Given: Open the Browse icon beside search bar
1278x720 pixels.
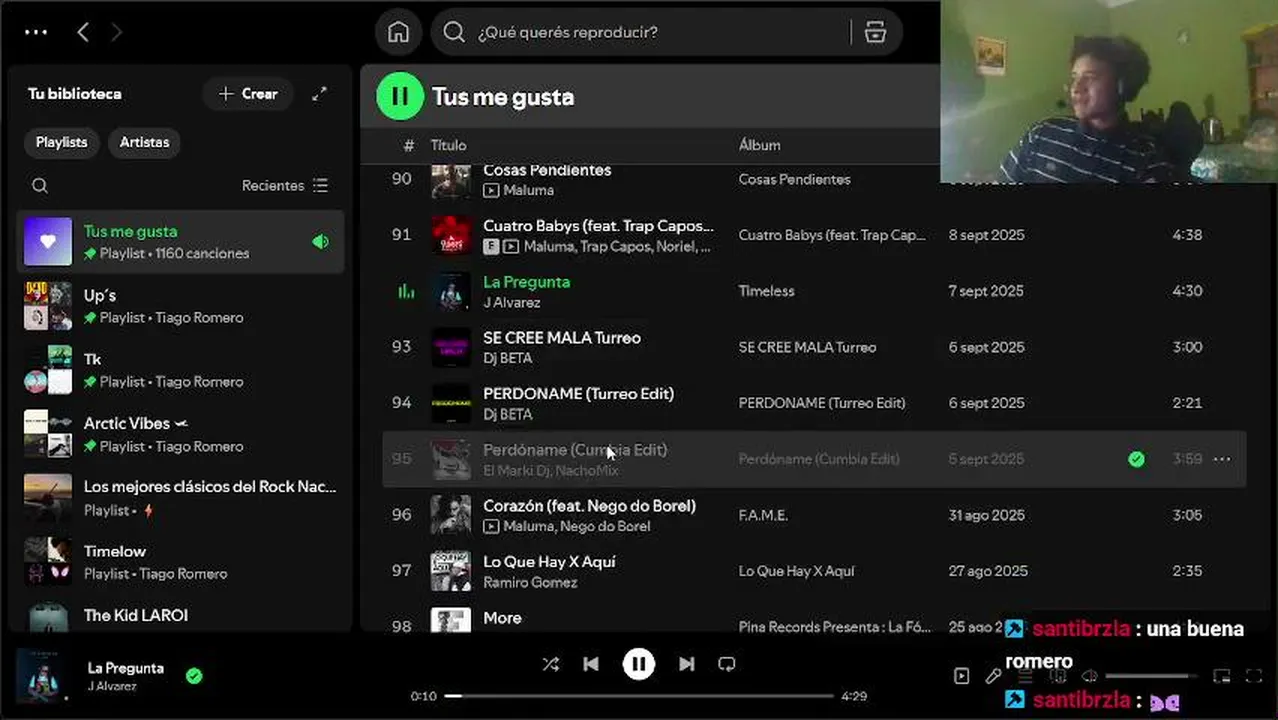Looking at the screenshot, I should pyautogui.click(x=875, y=32).
